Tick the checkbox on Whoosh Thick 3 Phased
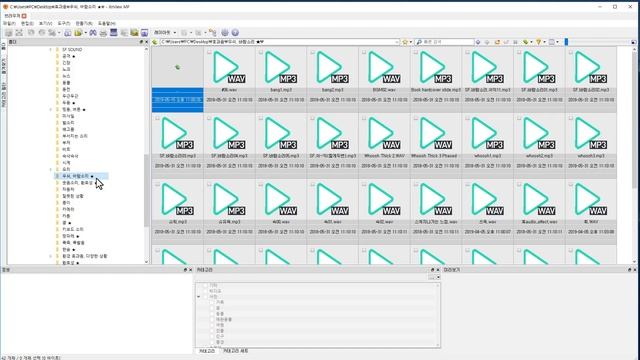Image resolution: width=640 pixels, height=360 pixels. click(416, 118)
